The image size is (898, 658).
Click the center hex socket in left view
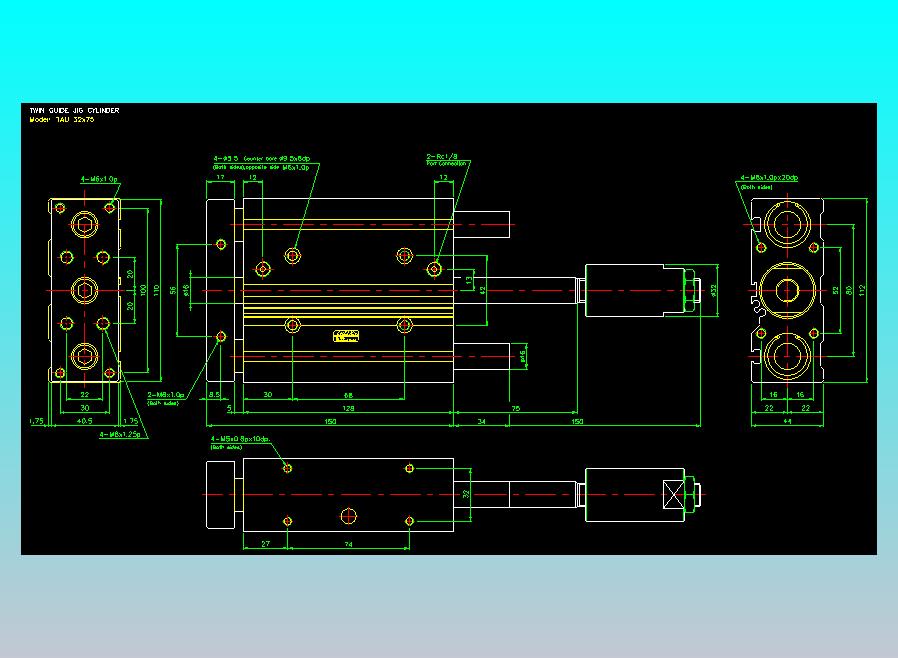pyautogui.click(x=85, y=290)
